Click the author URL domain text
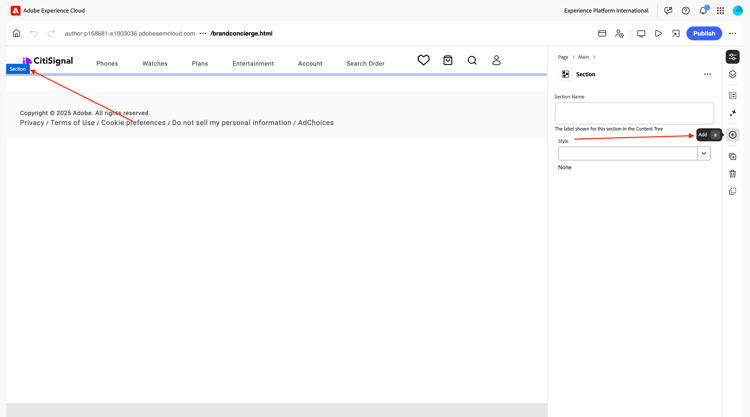Viewport: 750px width, 417px height. point(130,33)
